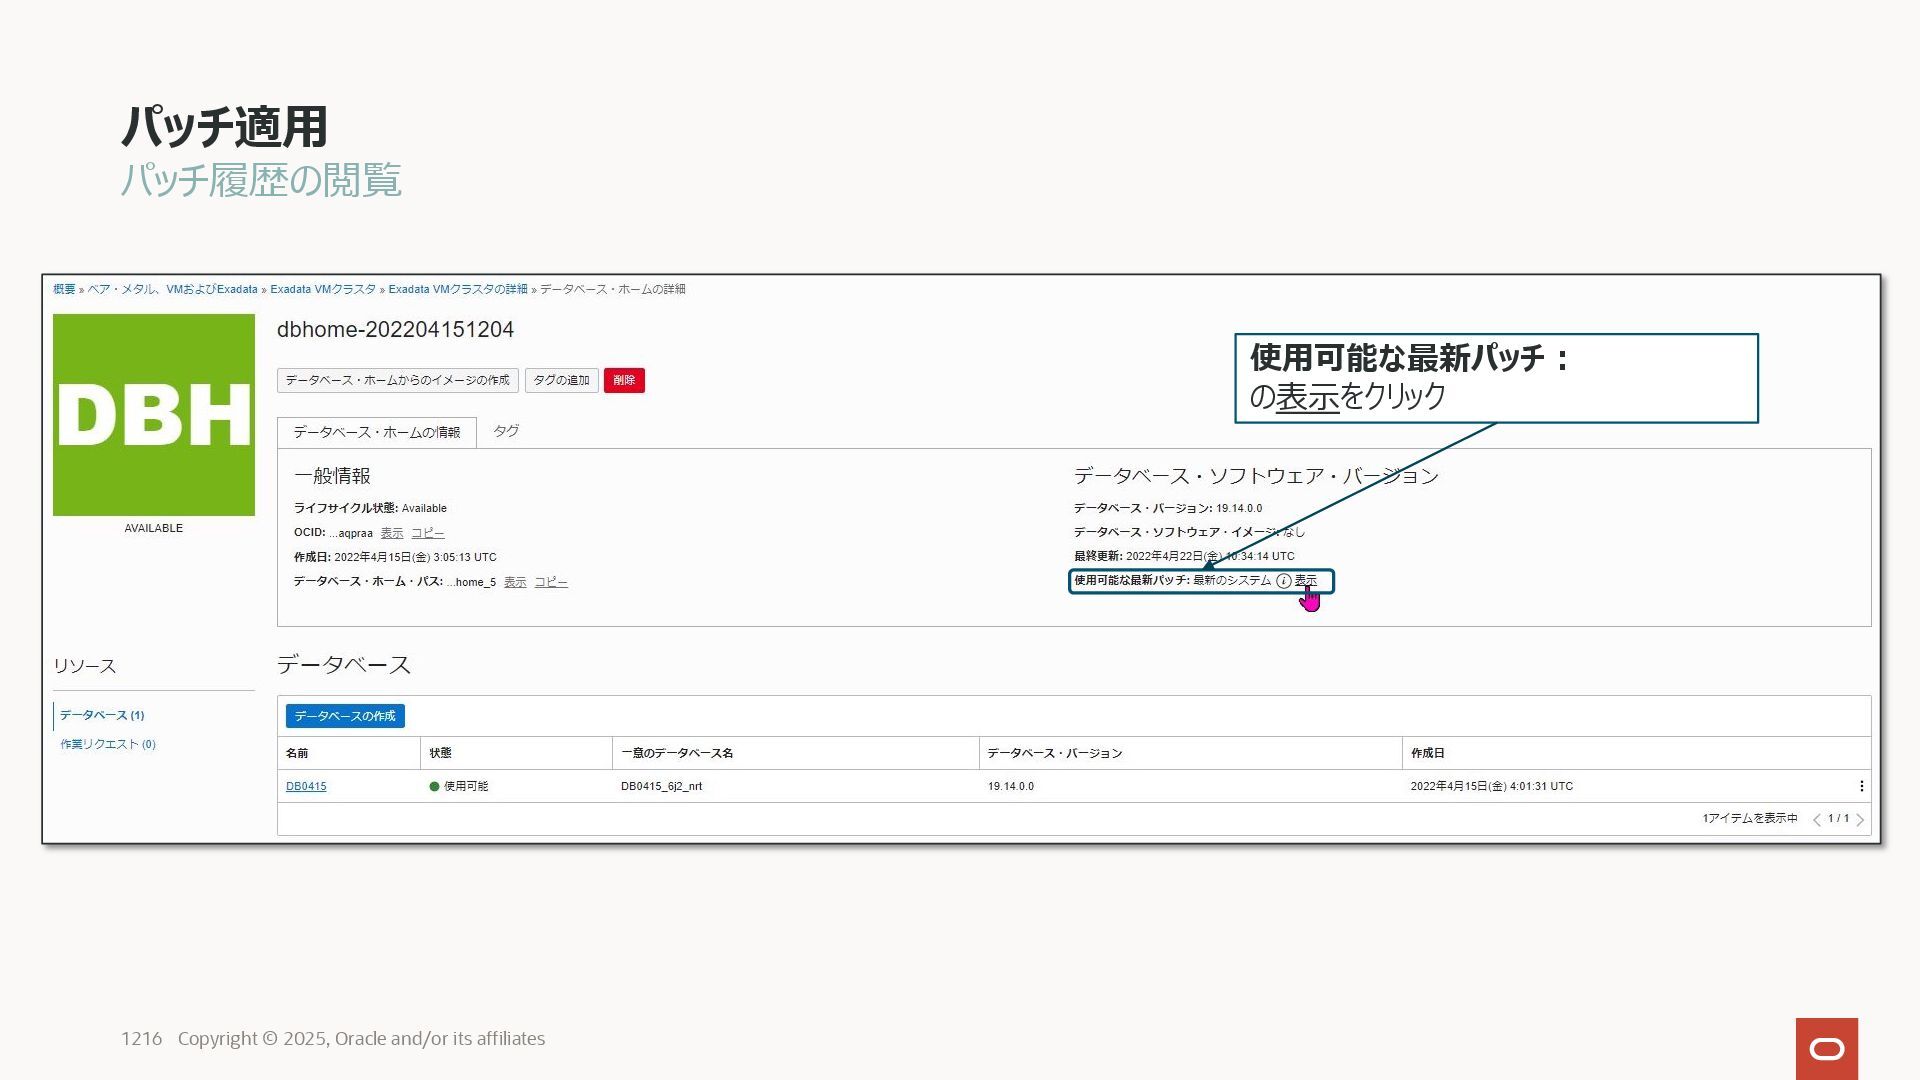Go to the next page with the right chevron

click(1860, 819)
